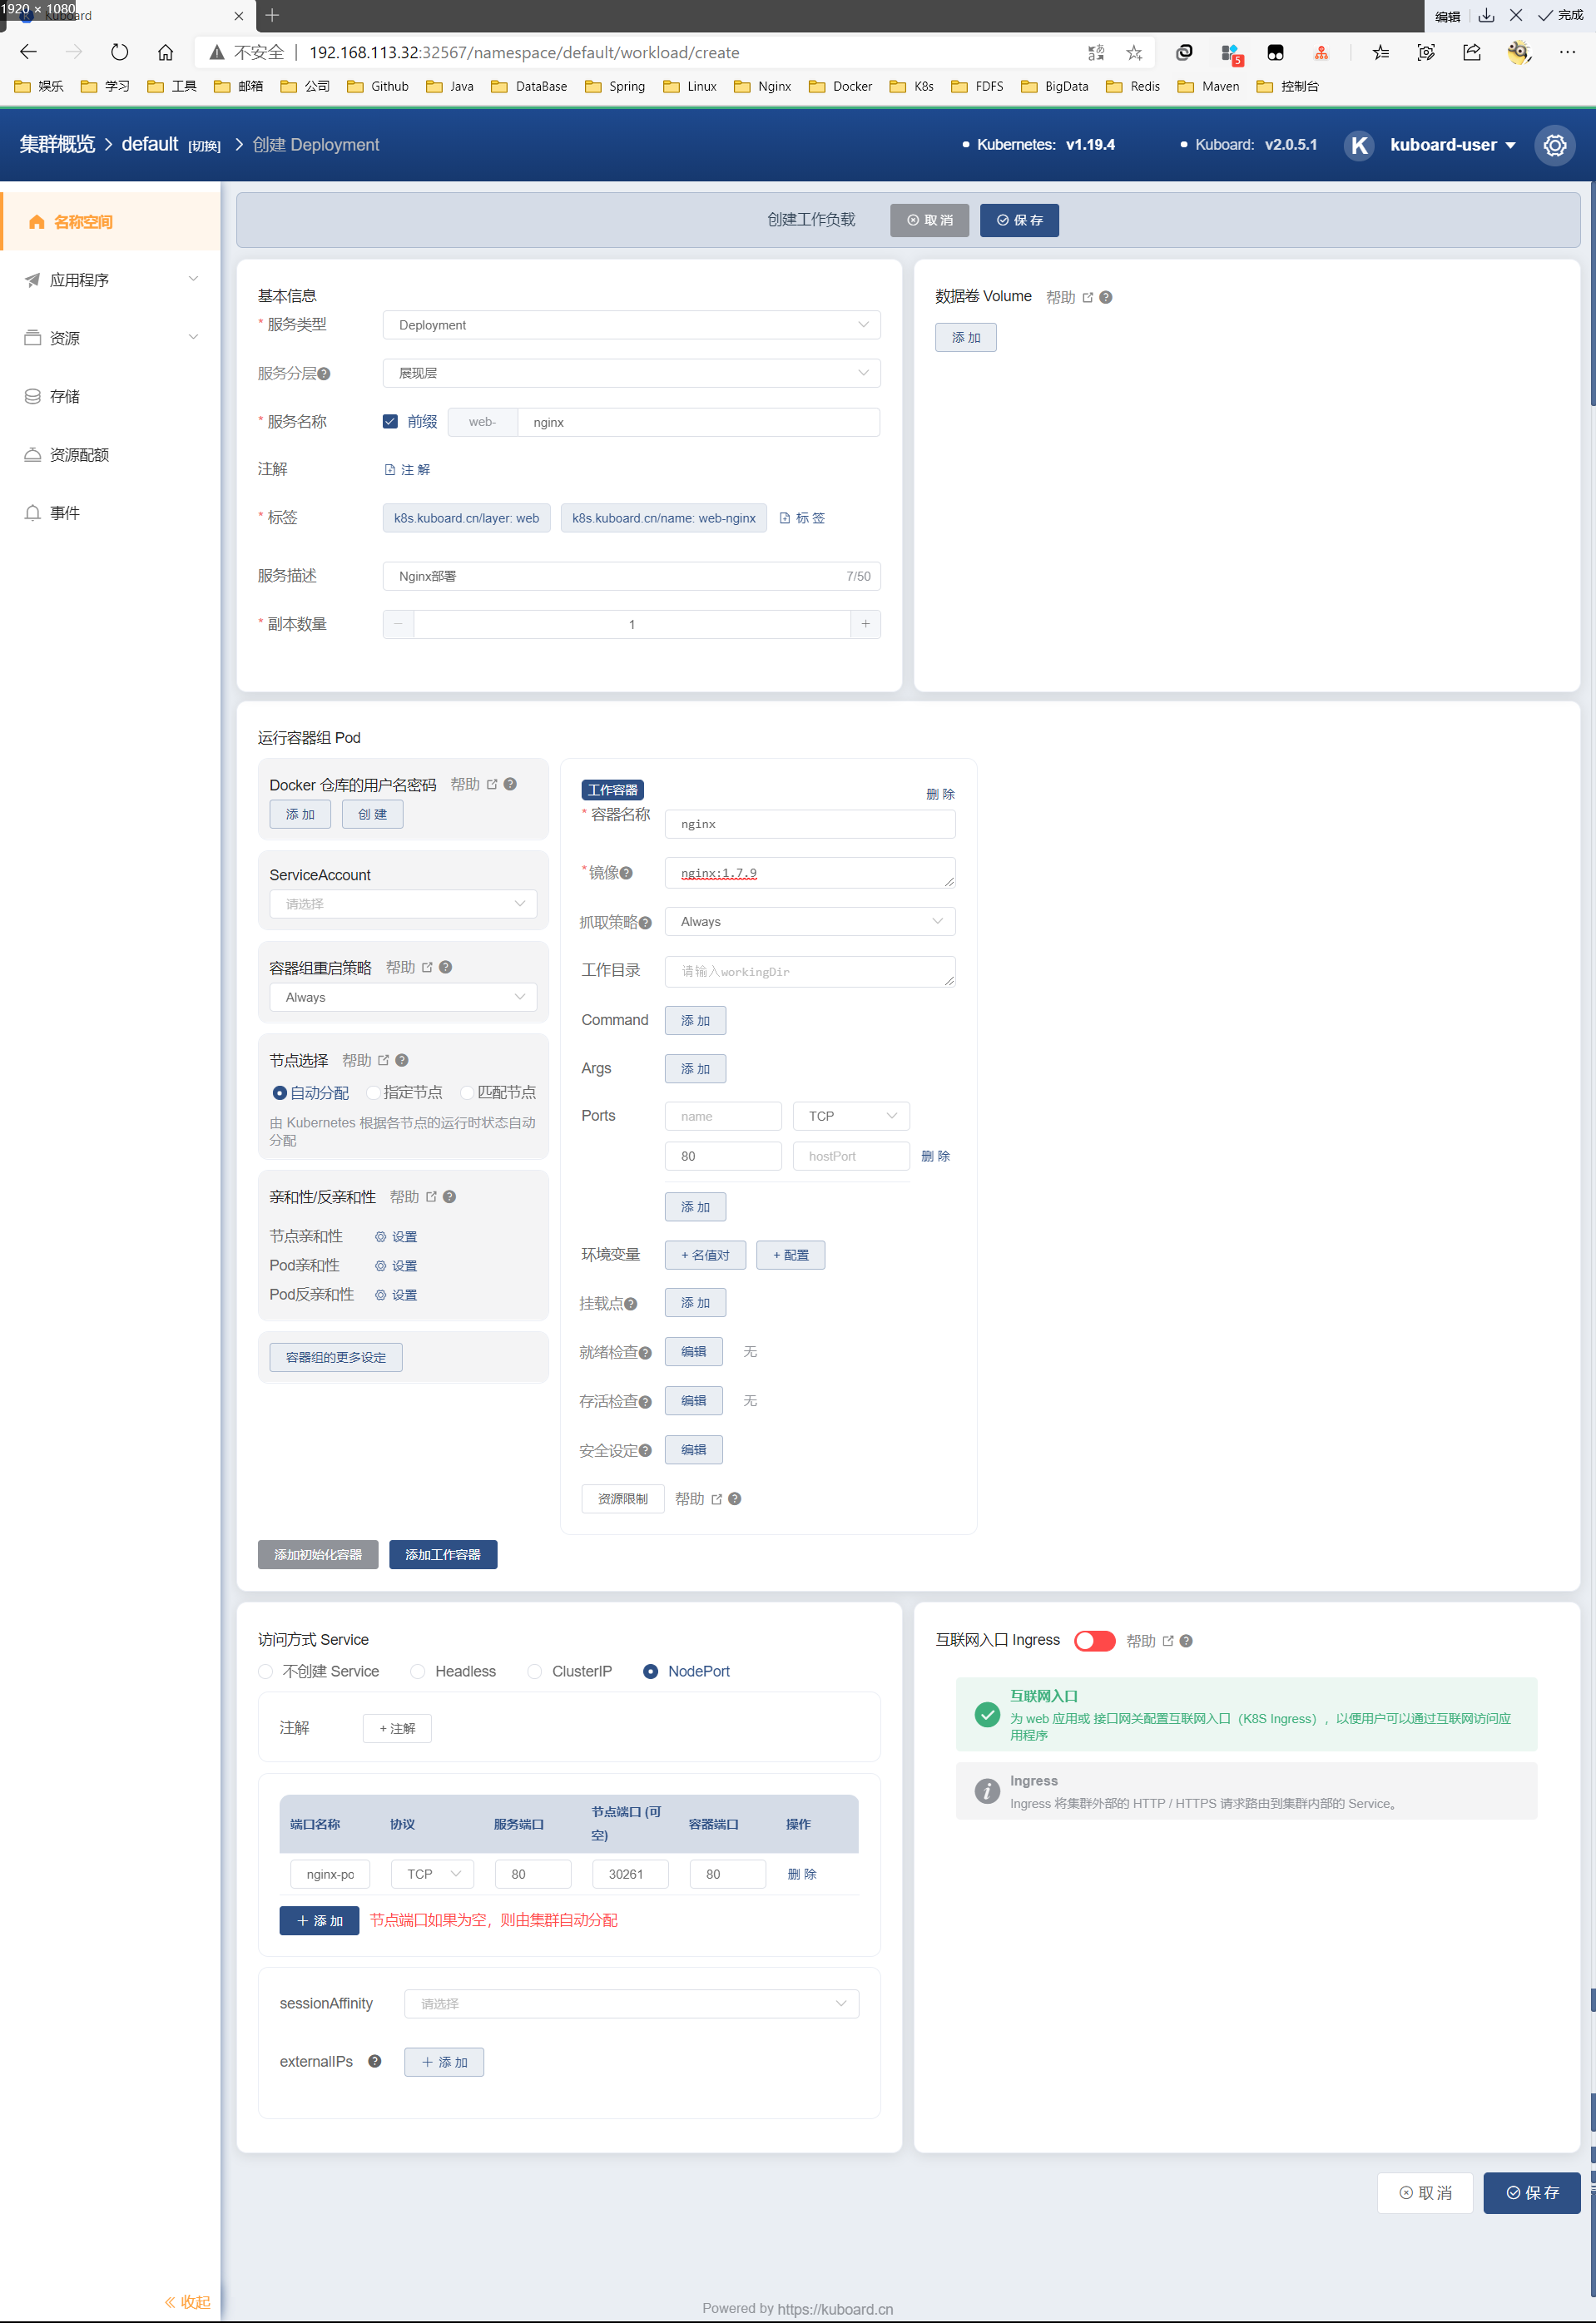
Task: Click the 名称空间 home icon
Action: click(x=36, y=222)
